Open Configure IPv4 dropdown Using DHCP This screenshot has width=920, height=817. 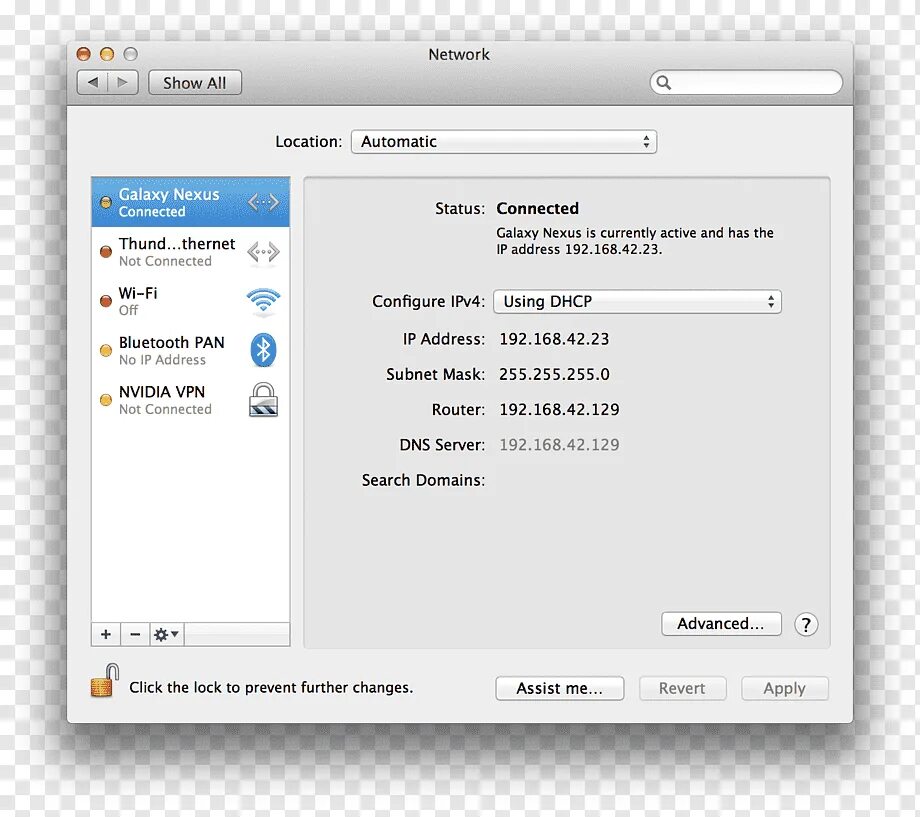637,302
